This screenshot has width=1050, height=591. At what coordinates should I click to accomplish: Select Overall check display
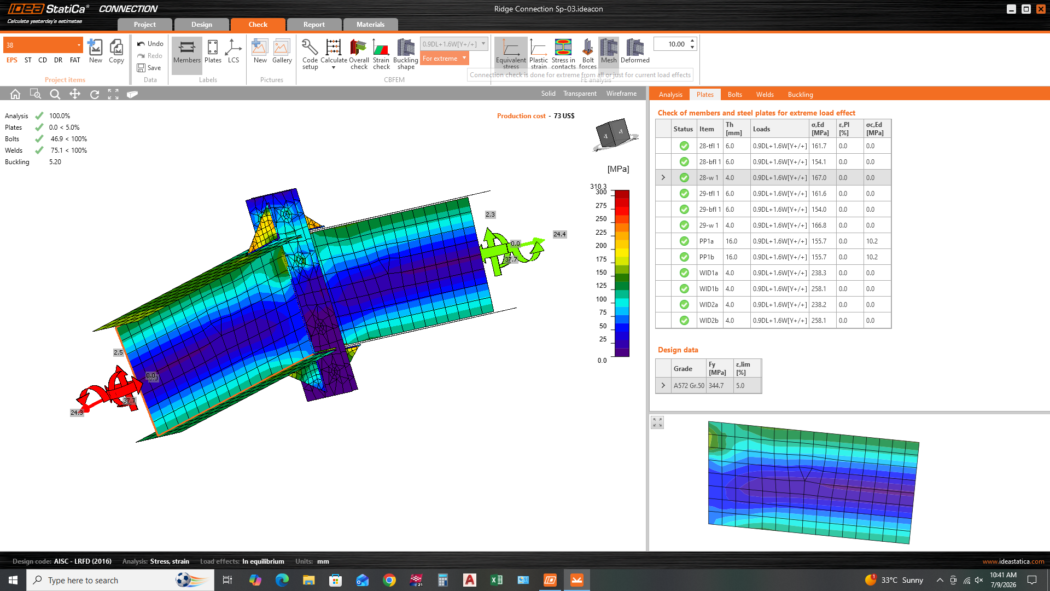pos(359,54)
